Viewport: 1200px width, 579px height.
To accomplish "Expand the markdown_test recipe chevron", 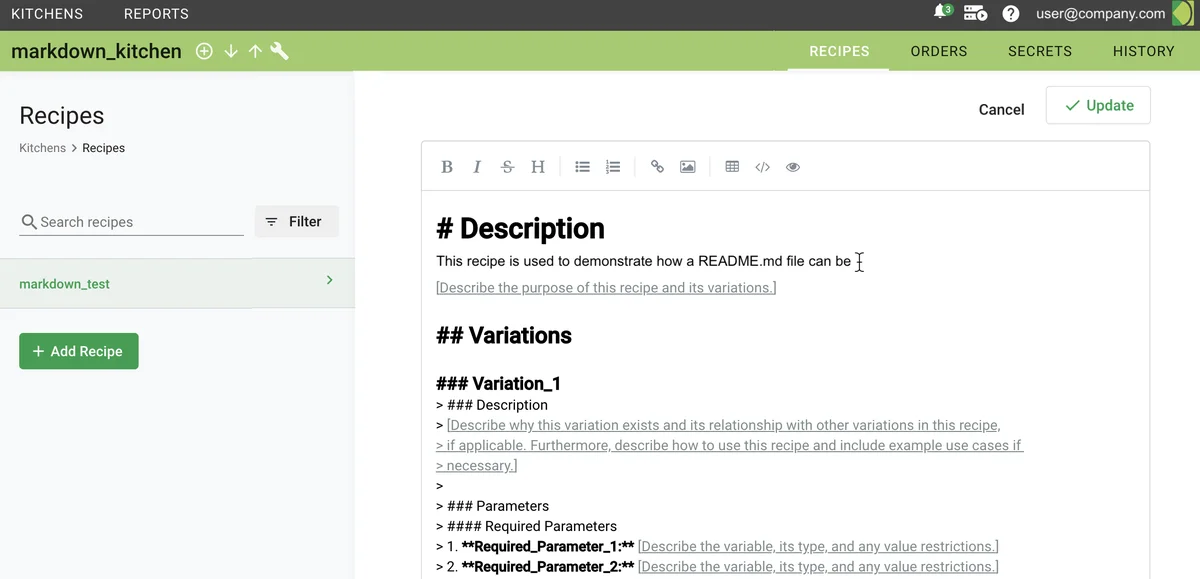I will 329,281.
